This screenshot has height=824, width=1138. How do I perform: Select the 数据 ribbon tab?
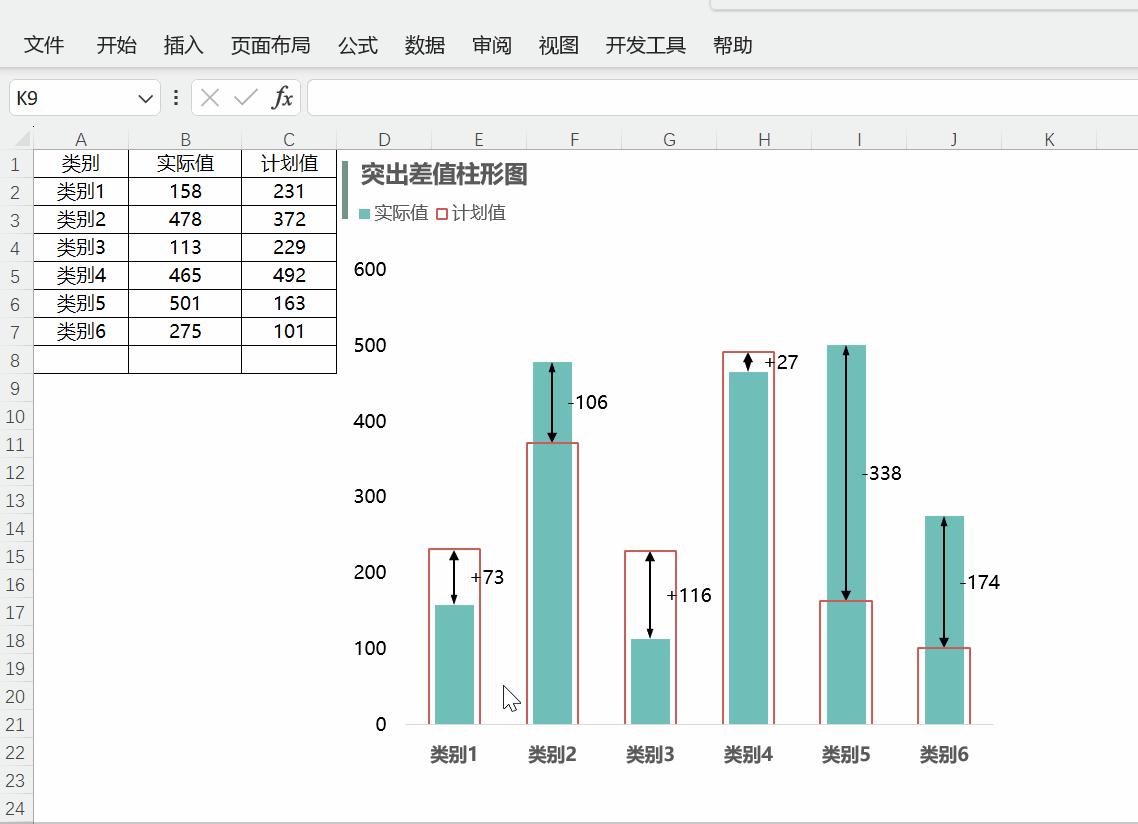pos(424,45)
